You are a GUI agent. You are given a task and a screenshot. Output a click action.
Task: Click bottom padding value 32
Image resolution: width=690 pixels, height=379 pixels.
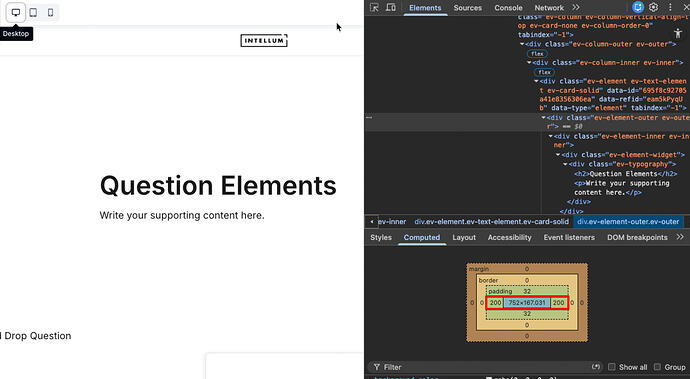tap(527, 314)
